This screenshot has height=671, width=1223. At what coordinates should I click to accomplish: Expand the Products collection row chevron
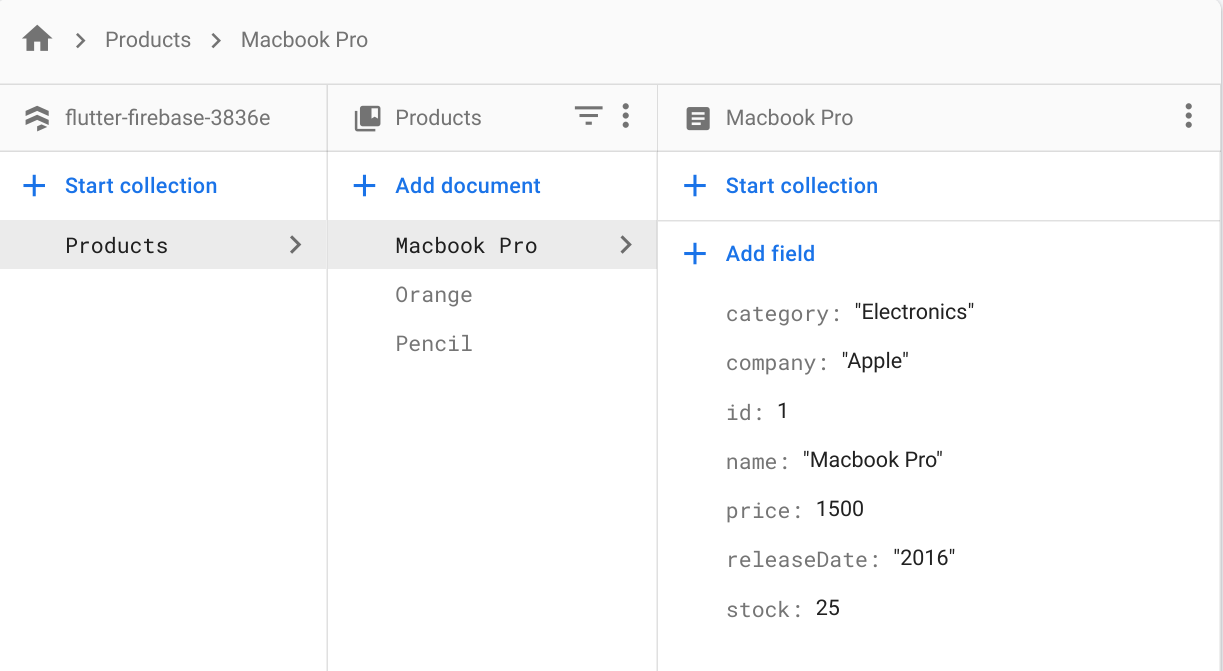(x=295, y=245)
